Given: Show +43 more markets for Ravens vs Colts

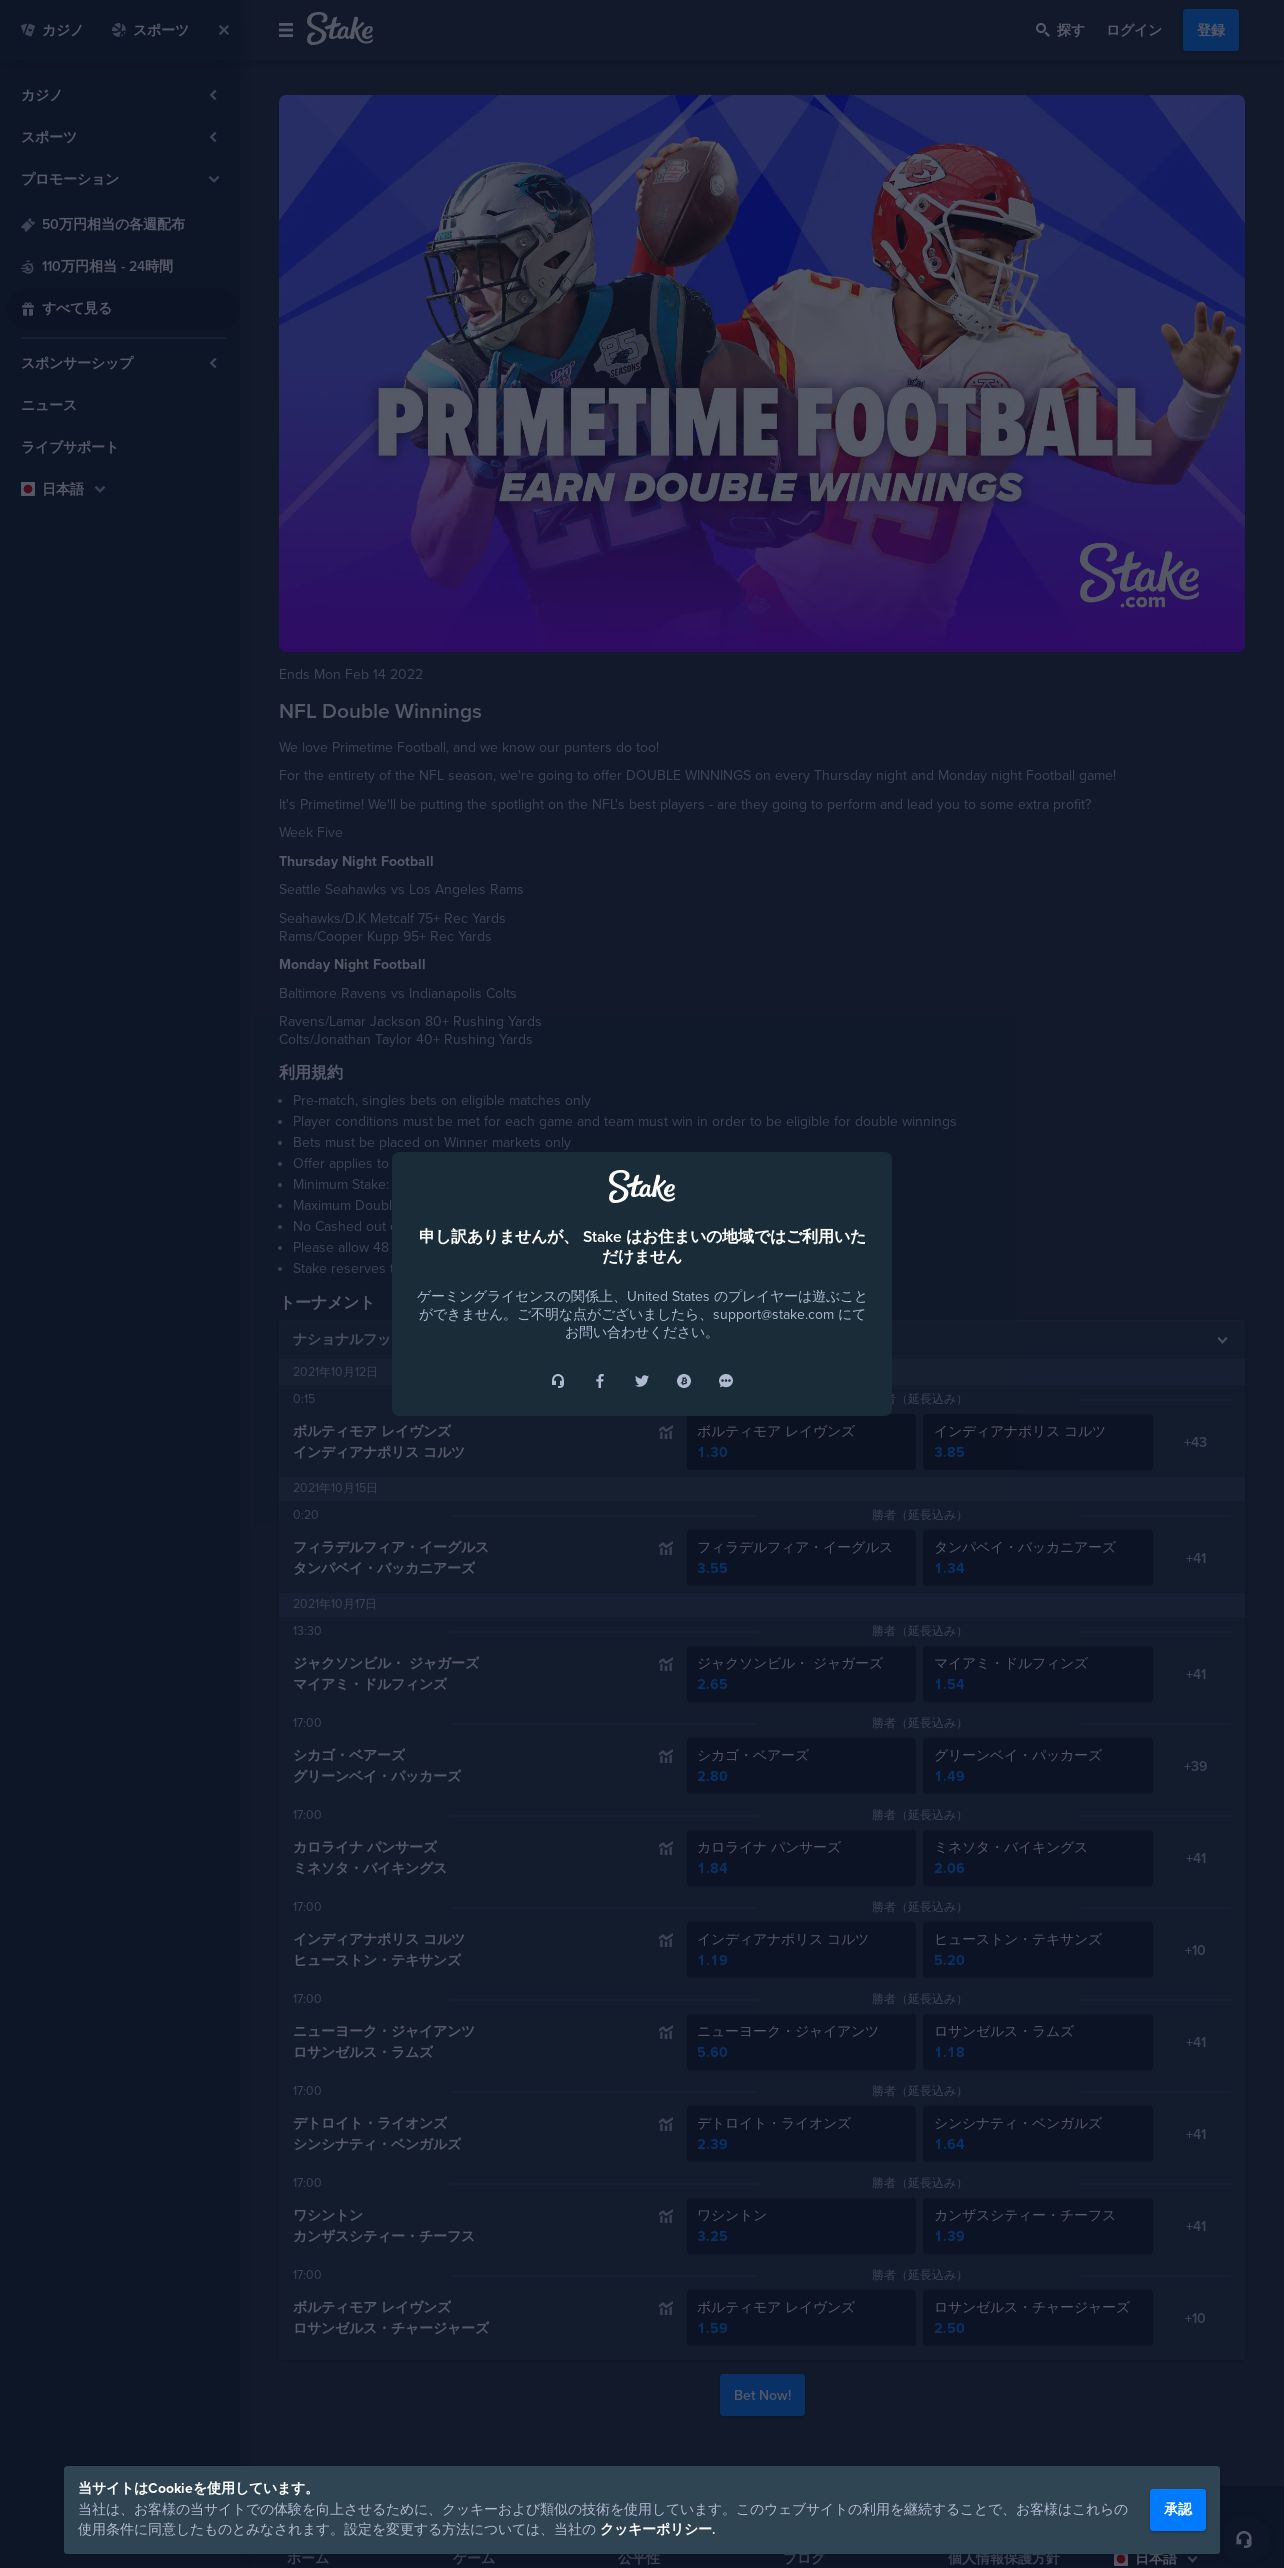Looking at the screenshot, I should (x=1196, y=1442).
